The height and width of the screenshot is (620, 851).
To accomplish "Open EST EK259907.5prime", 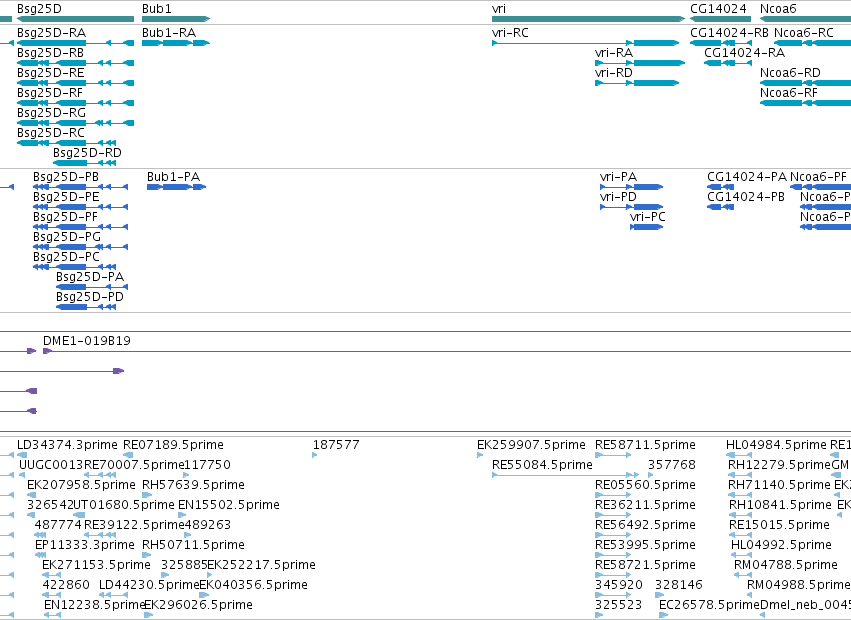I will (x=480, y=455).
